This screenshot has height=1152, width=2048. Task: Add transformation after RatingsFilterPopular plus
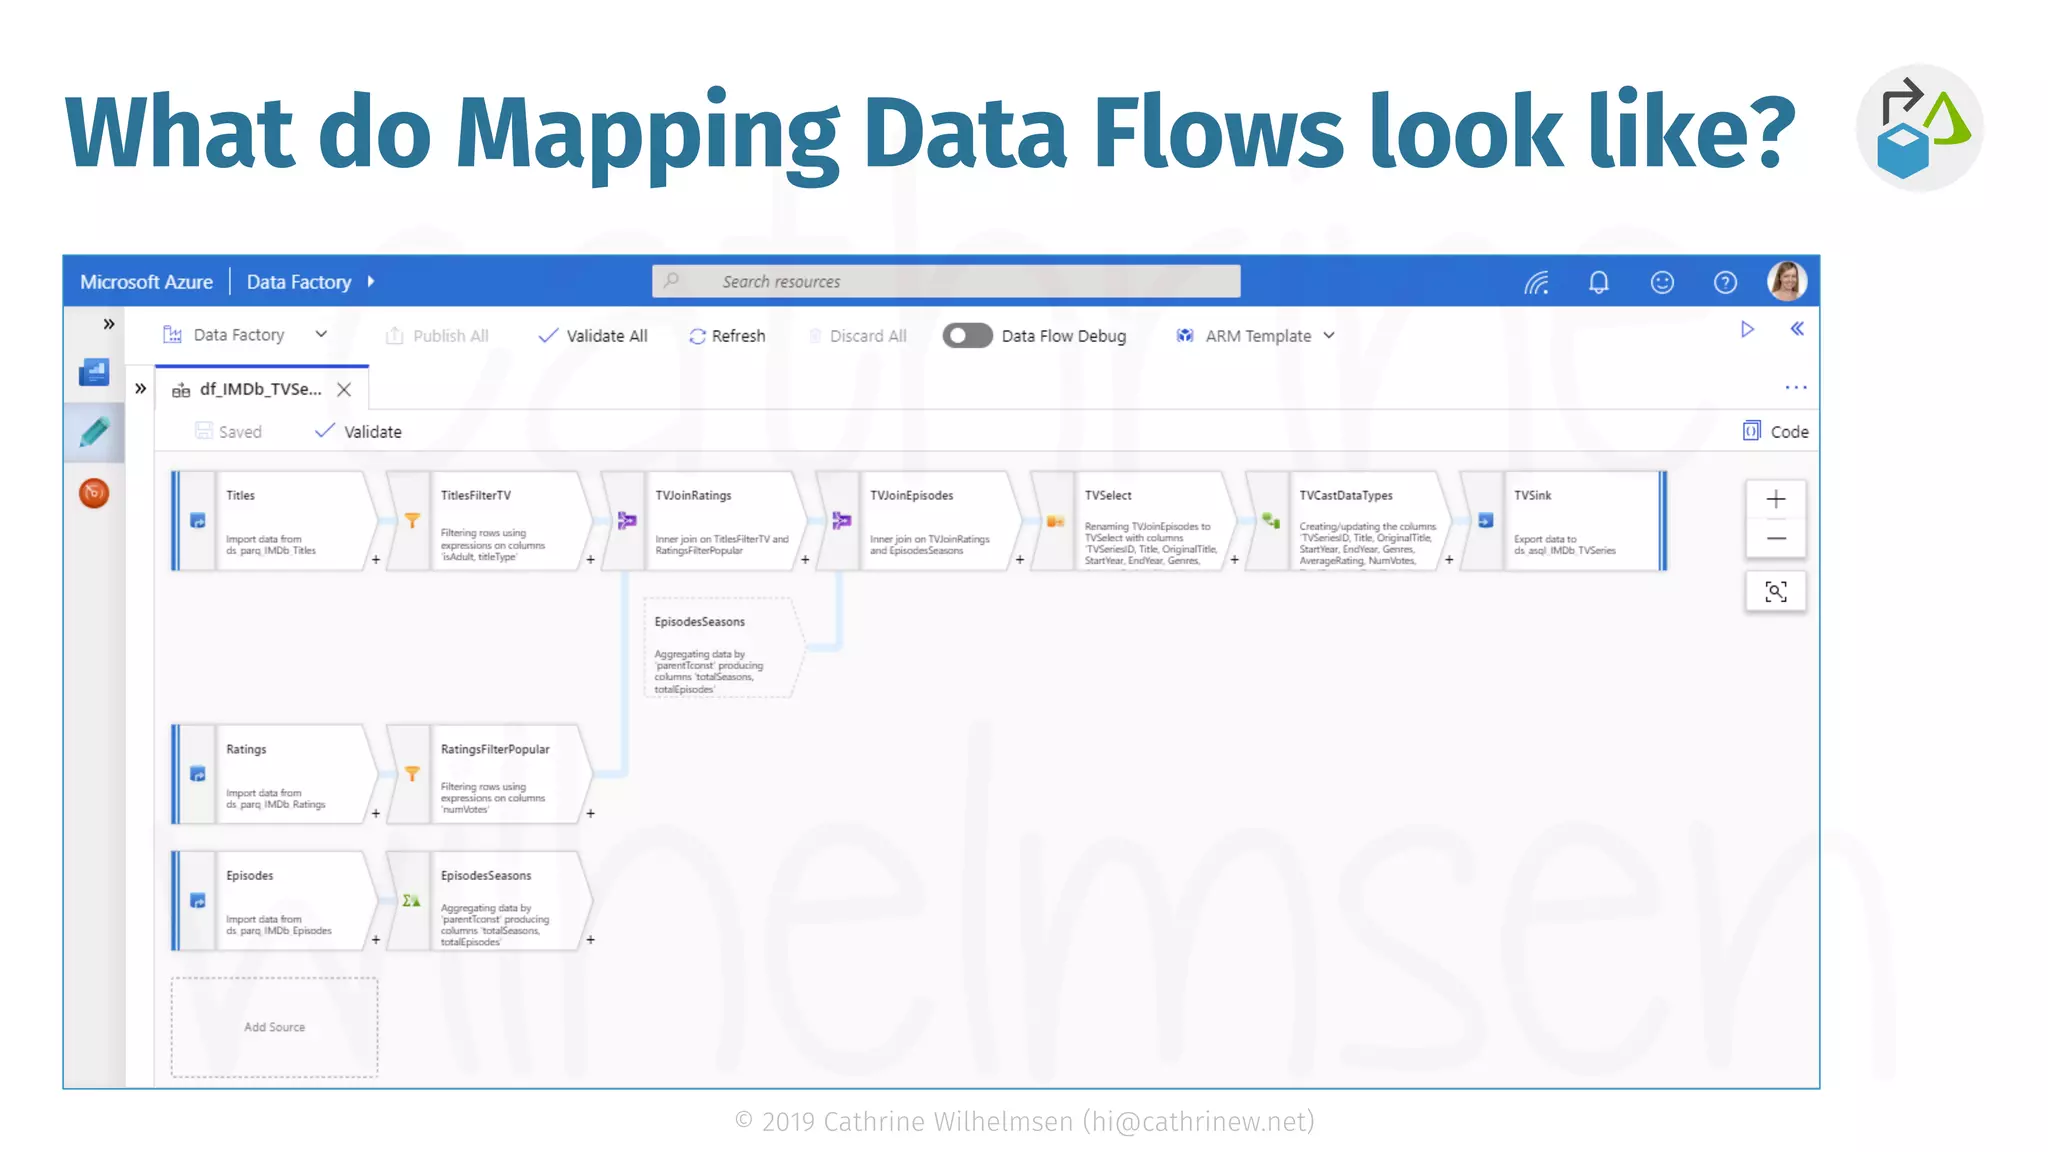click(591, 814)
